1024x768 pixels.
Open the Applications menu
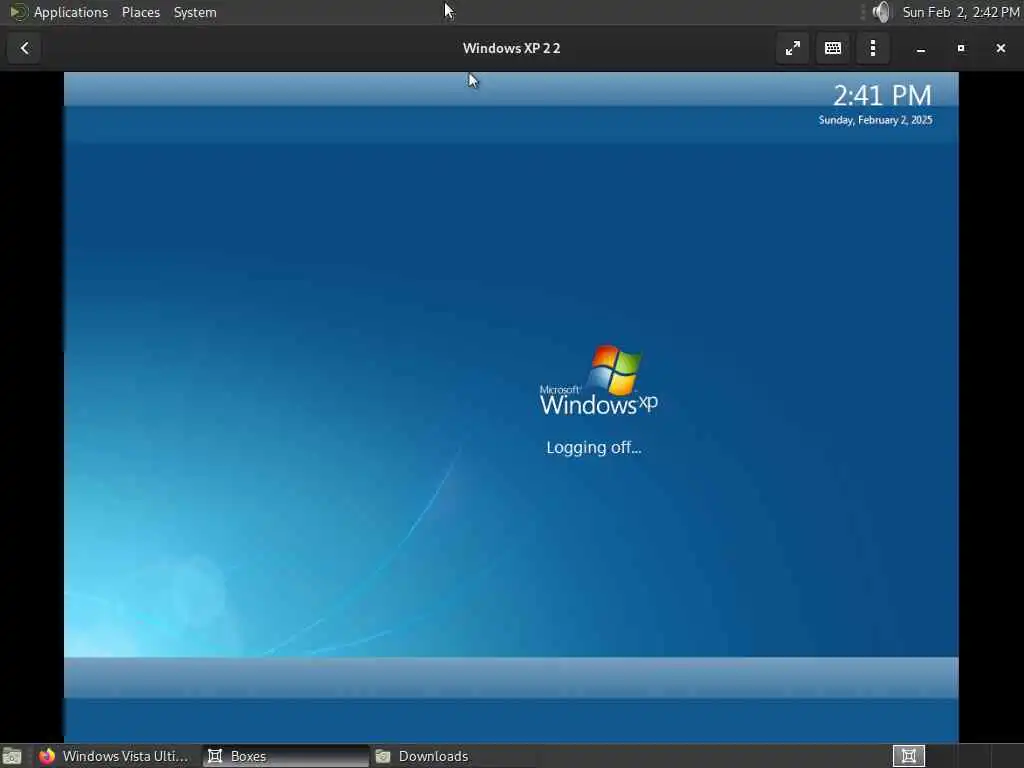click(x=71, y=12)
